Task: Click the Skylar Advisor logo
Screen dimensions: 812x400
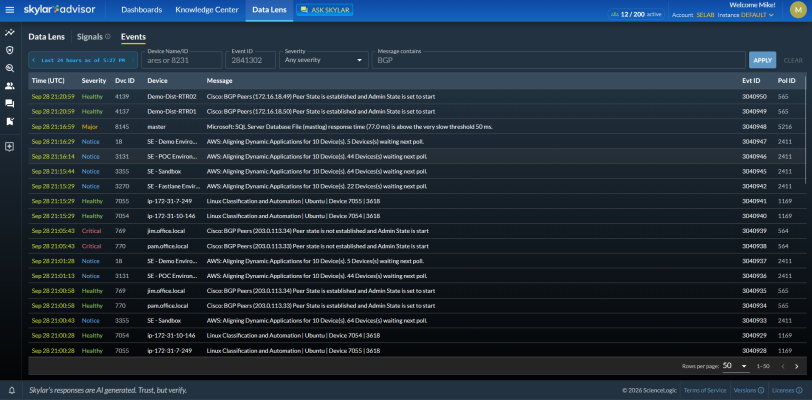Action: coord(60,10)
